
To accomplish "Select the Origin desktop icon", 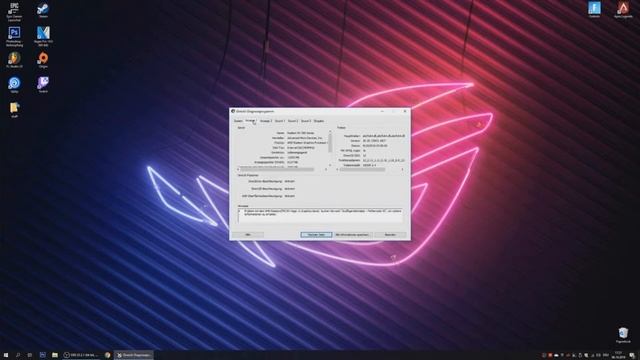I will 43,60.
